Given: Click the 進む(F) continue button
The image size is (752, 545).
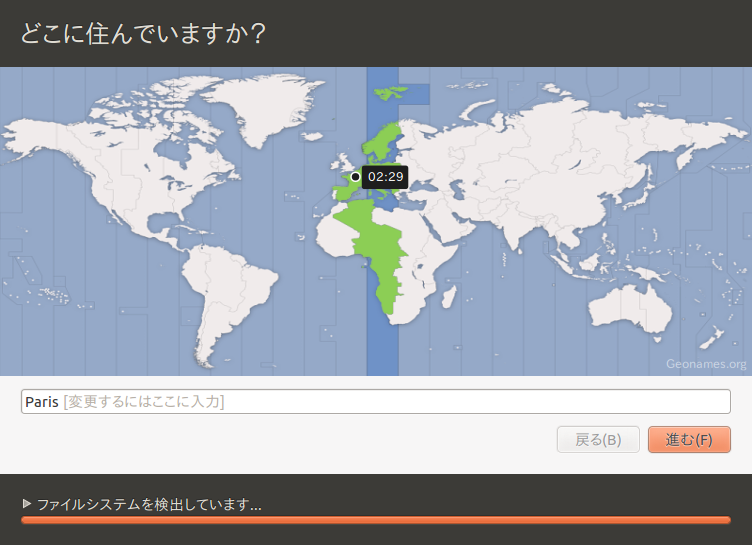Looking at the screenshot, I should 689,439.
